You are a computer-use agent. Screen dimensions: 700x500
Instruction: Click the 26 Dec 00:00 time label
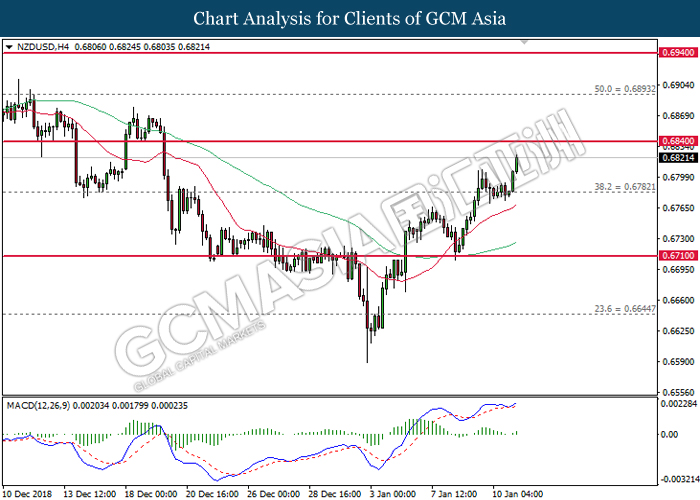(273, 494)
